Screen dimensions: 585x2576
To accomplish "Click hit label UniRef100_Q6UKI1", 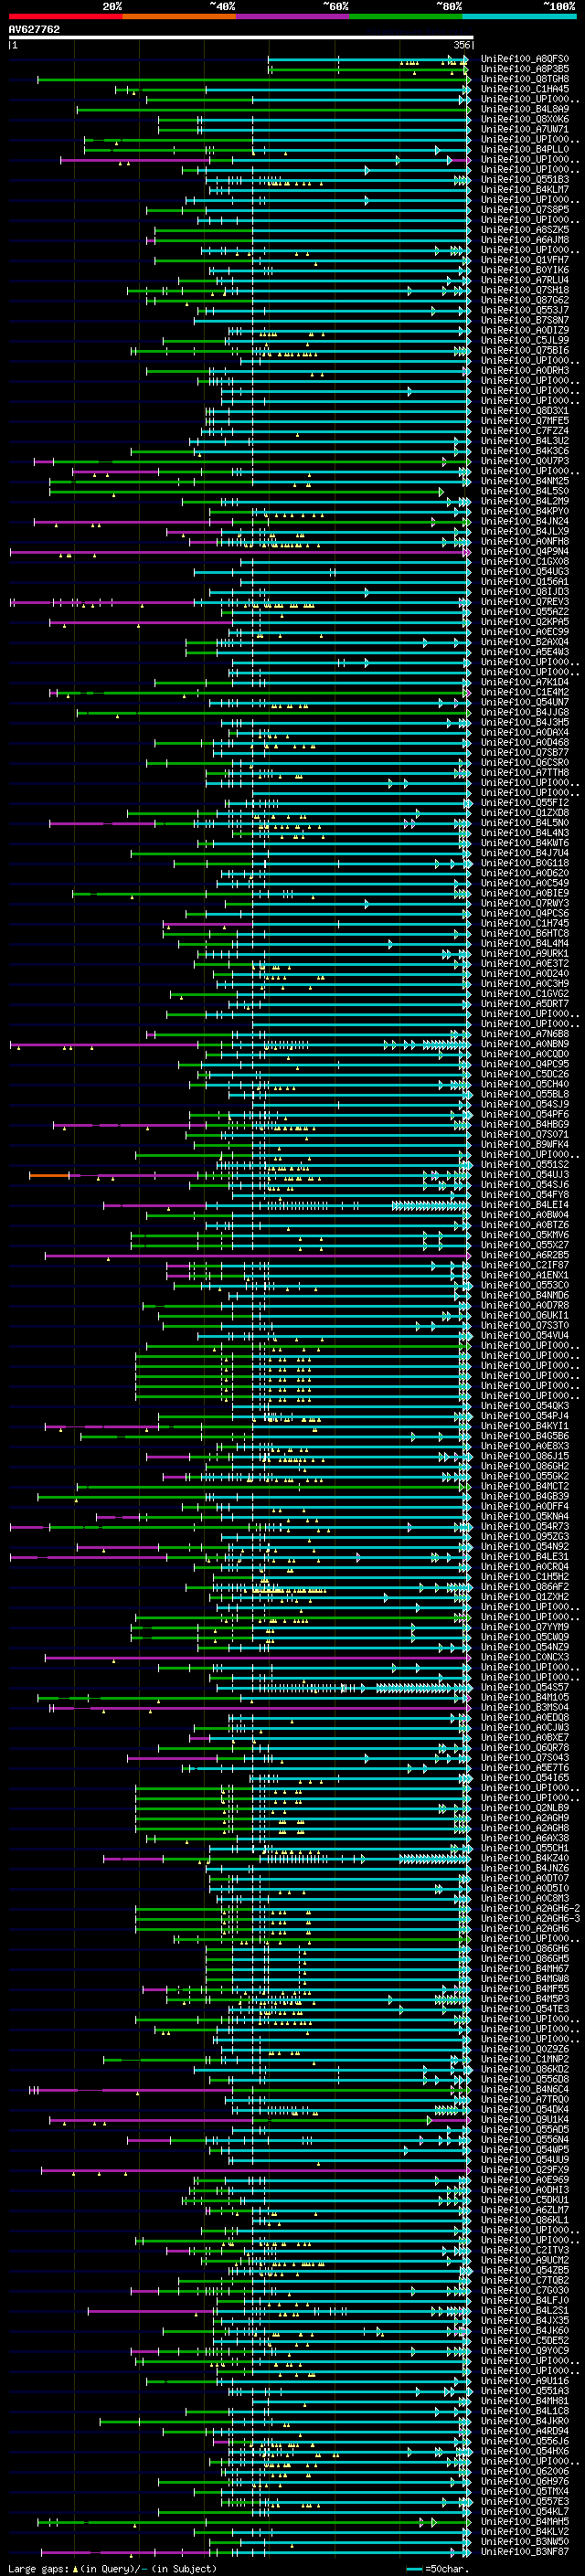I will click(525, 1316).
